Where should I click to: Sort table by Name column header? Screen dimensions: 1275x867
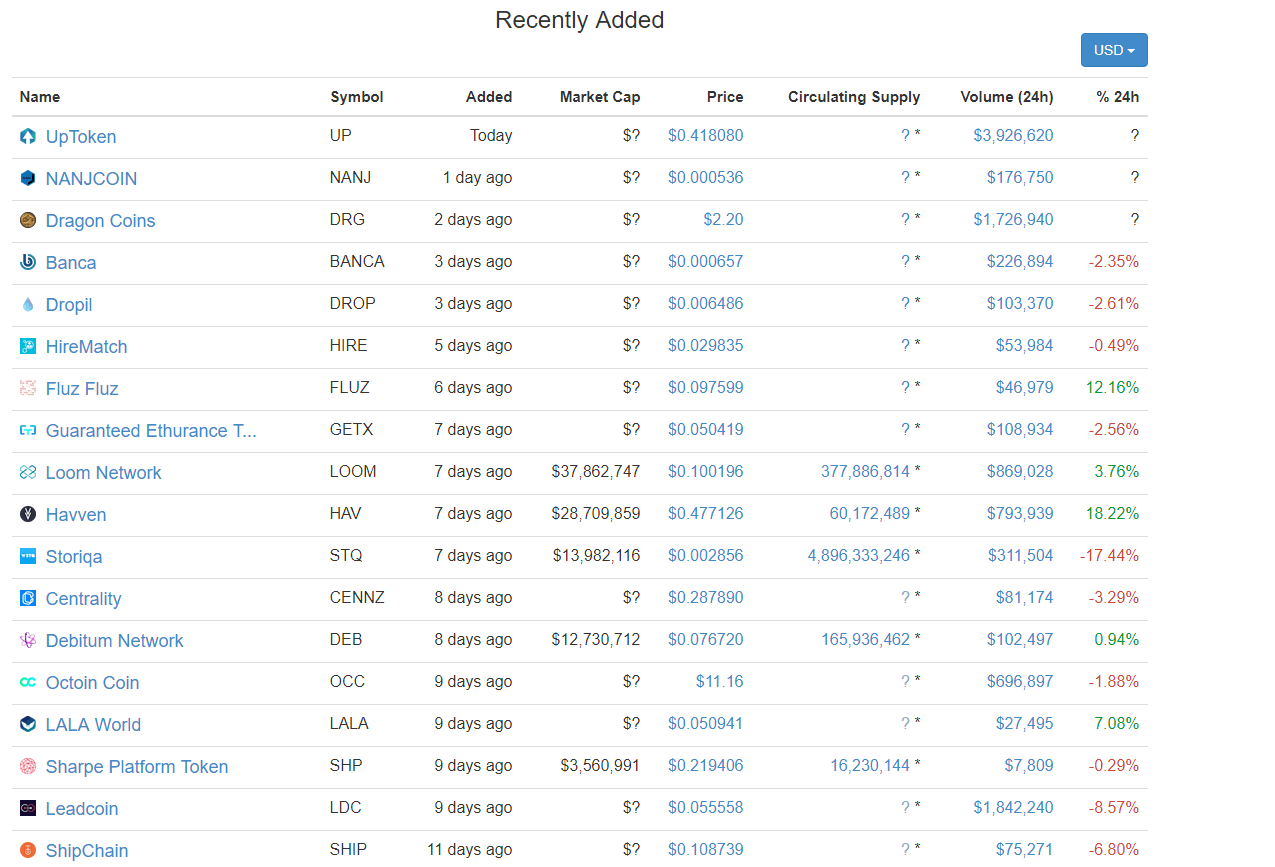pos(40,97)
